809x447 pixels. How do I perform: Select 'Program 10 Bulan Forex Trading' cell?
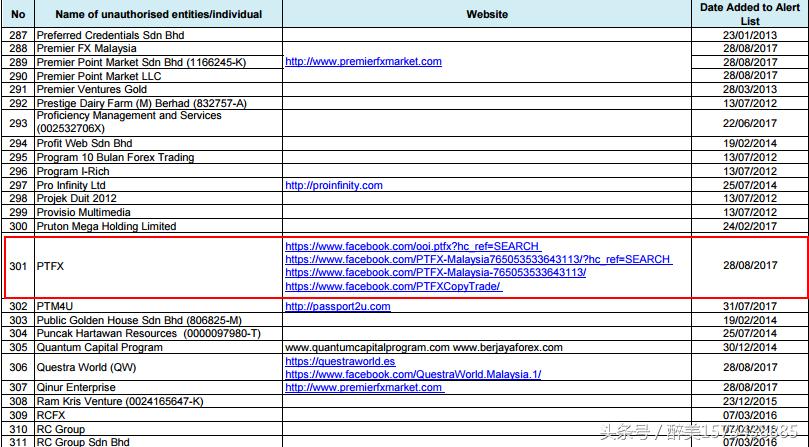158,157
